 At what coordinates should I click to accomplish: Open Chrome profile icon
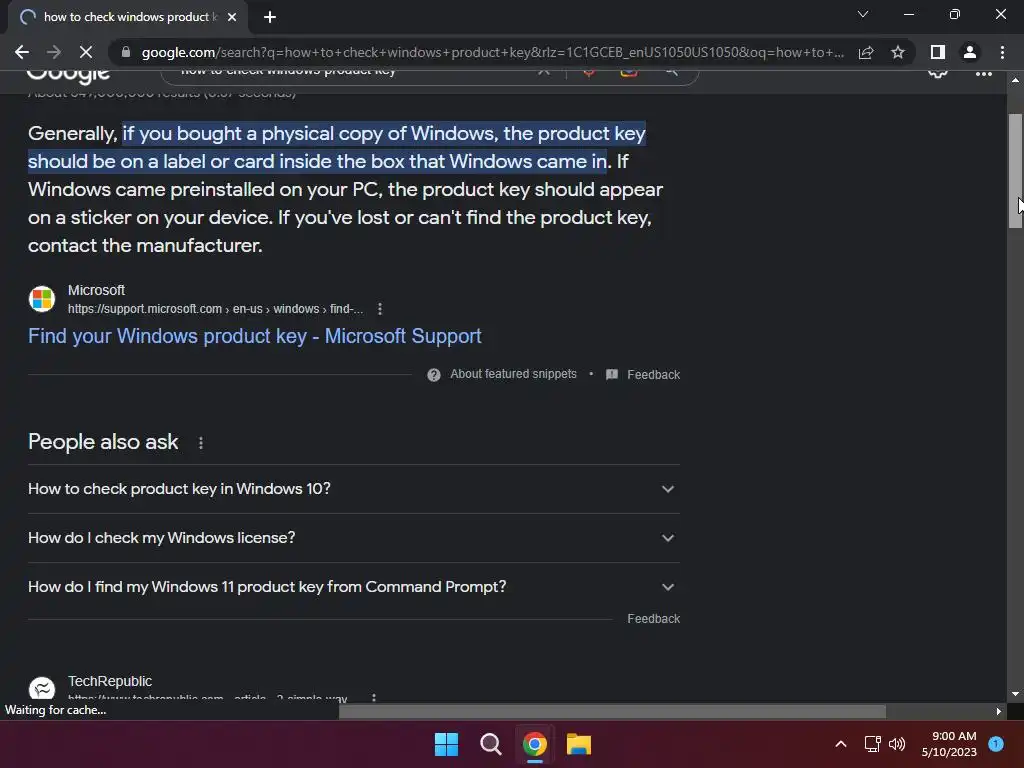point(970,52)
